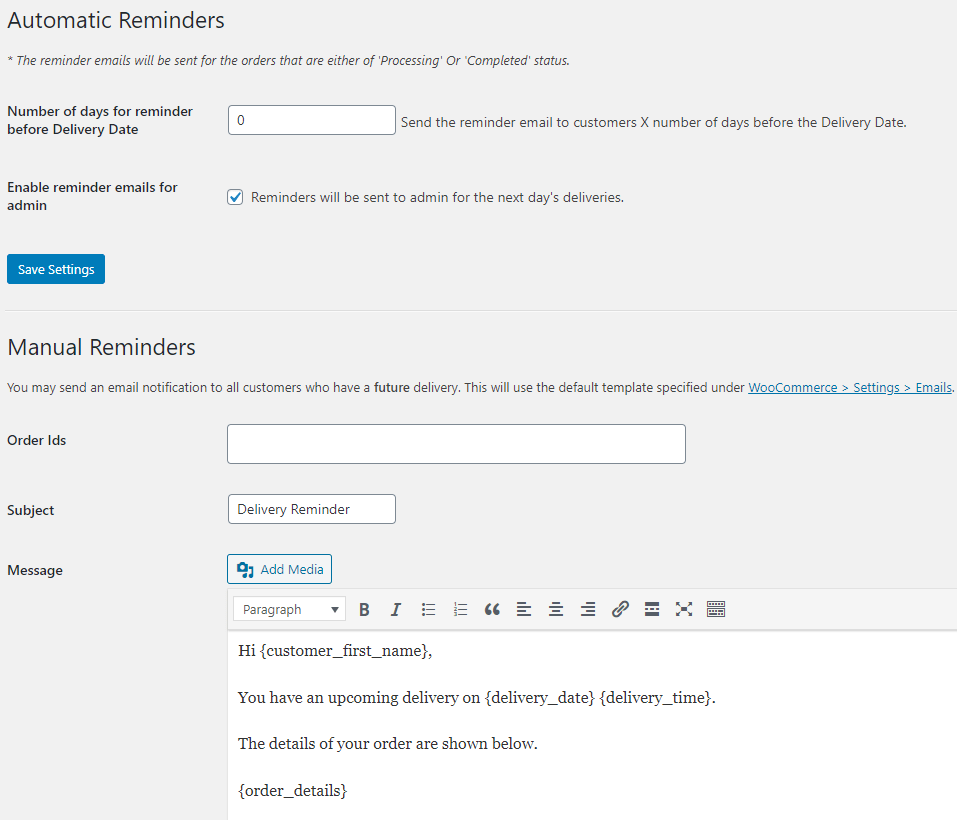
Task: Insert a numbered list
Action: pos(460,609)
